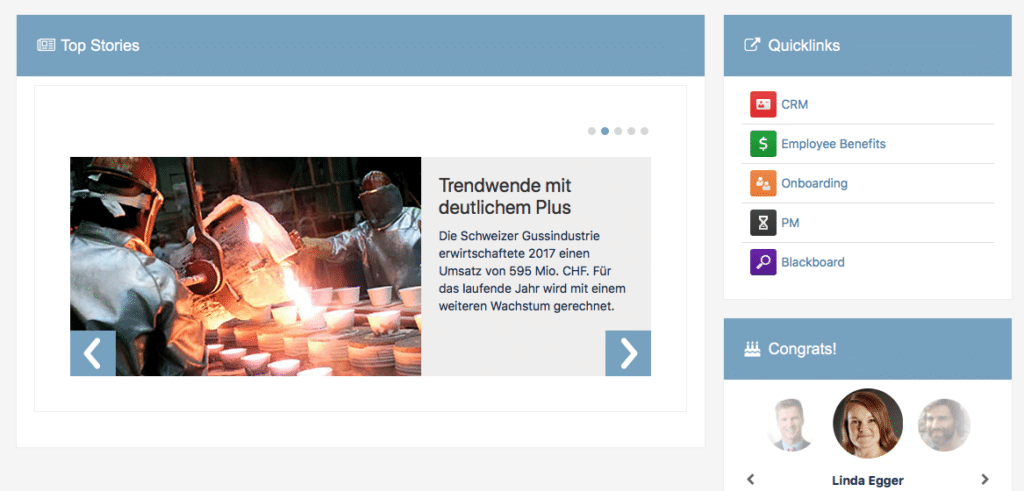Screen dimensions: 1024x491
Task: Click the purple Blackboard magnifier icon
Action: tap(763, 262)
